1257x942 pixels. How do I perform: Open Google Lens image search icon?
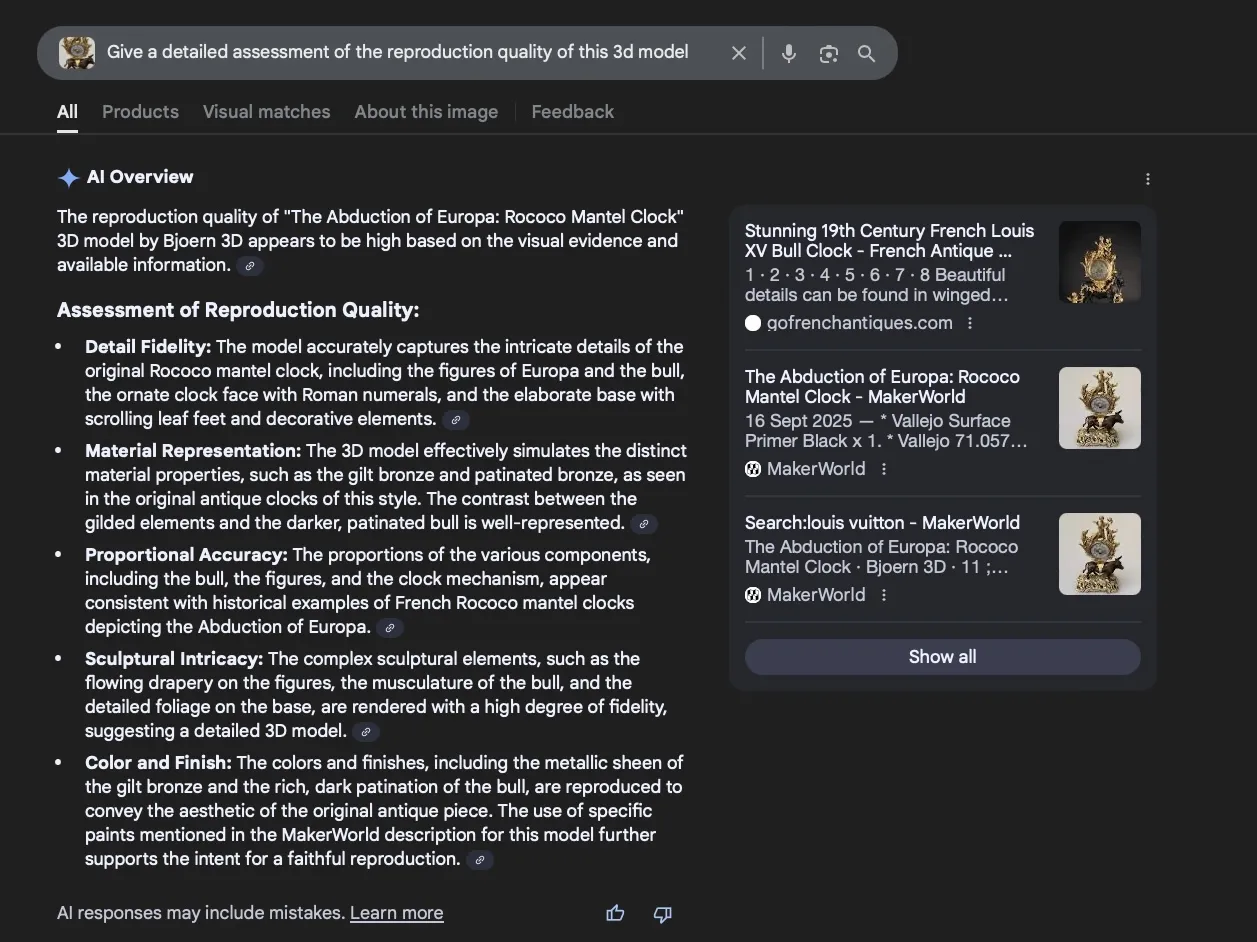coord(828,54)
